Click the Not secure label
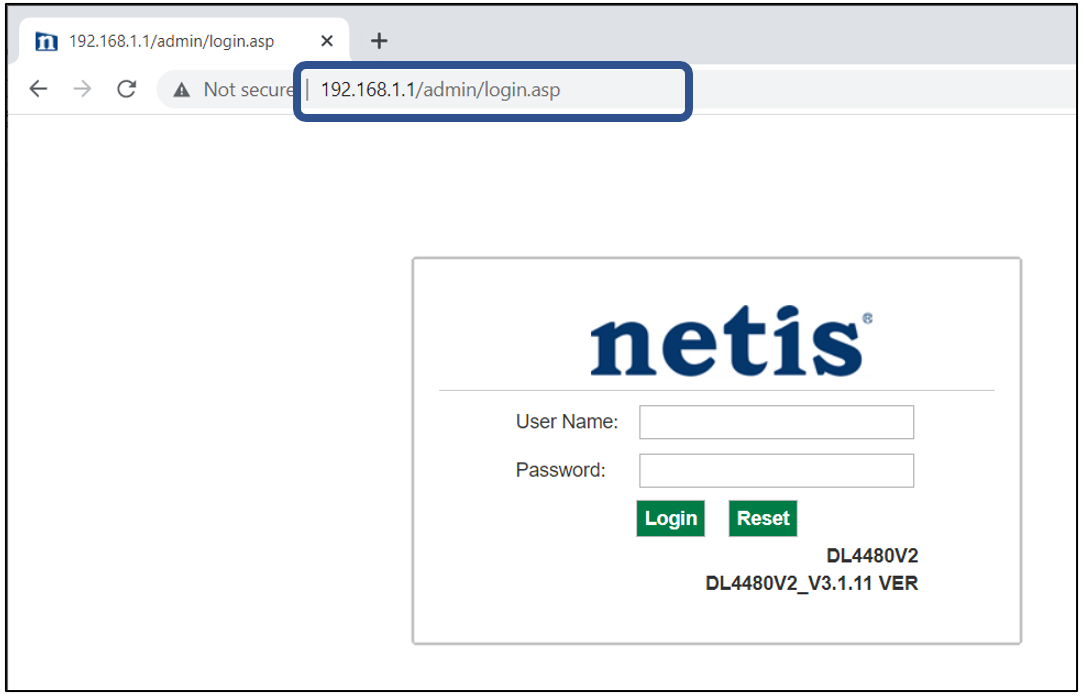 pyautogui.click(x=248, y=90)
